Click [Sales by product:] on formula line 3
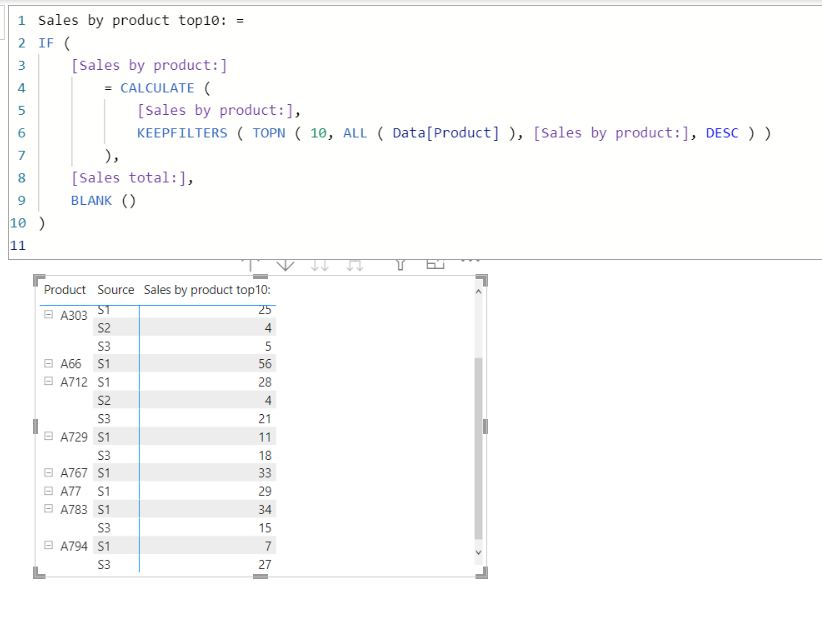The width and height of the screenshot is (822, 631). pyautogui.click(x=149, y=66)
